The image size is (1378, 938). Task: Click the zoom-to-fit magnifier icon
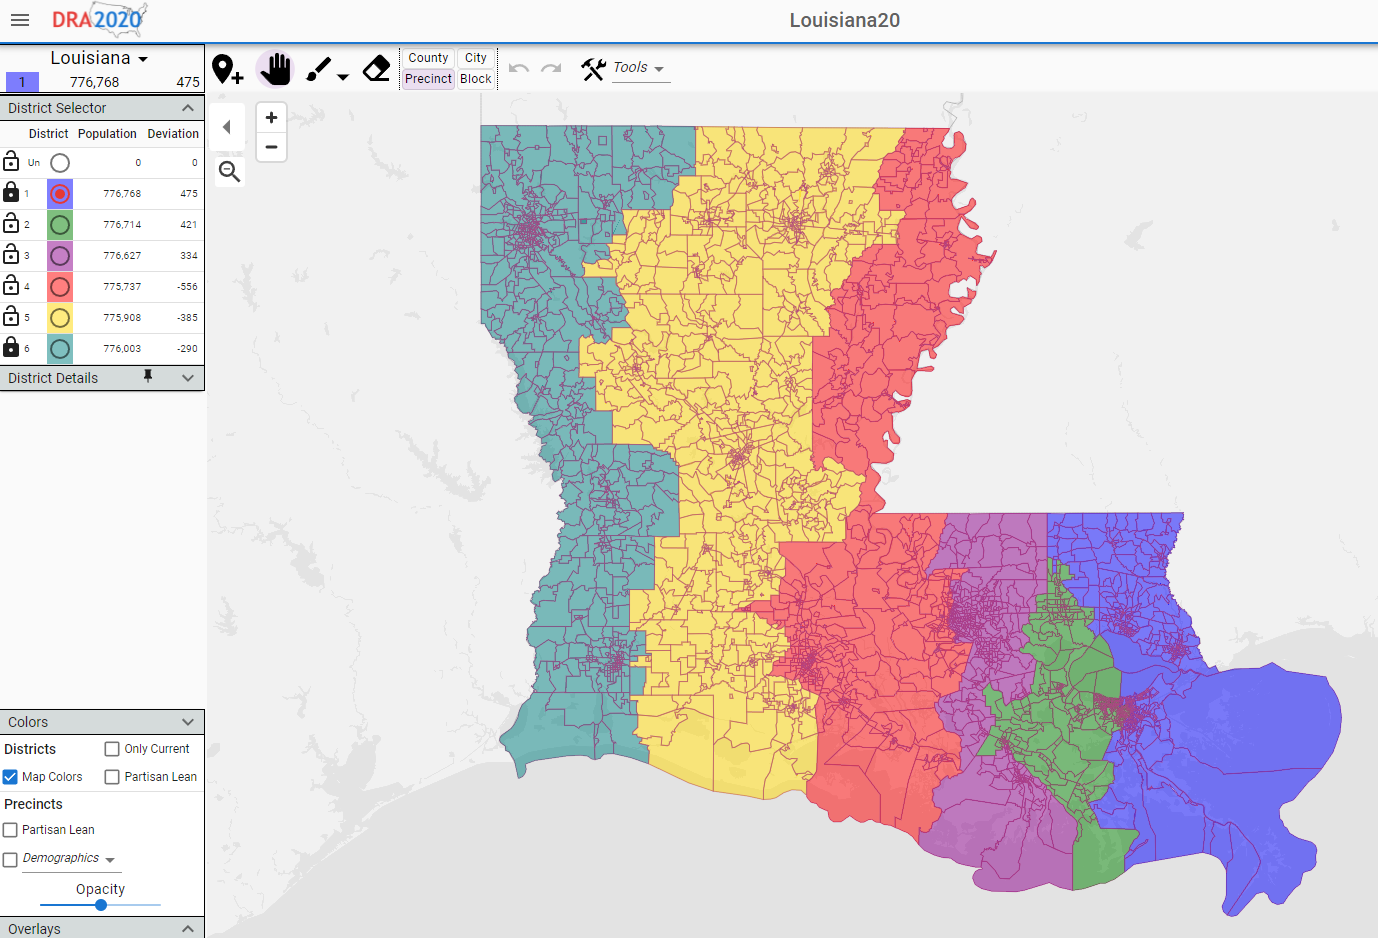point(230,172)
